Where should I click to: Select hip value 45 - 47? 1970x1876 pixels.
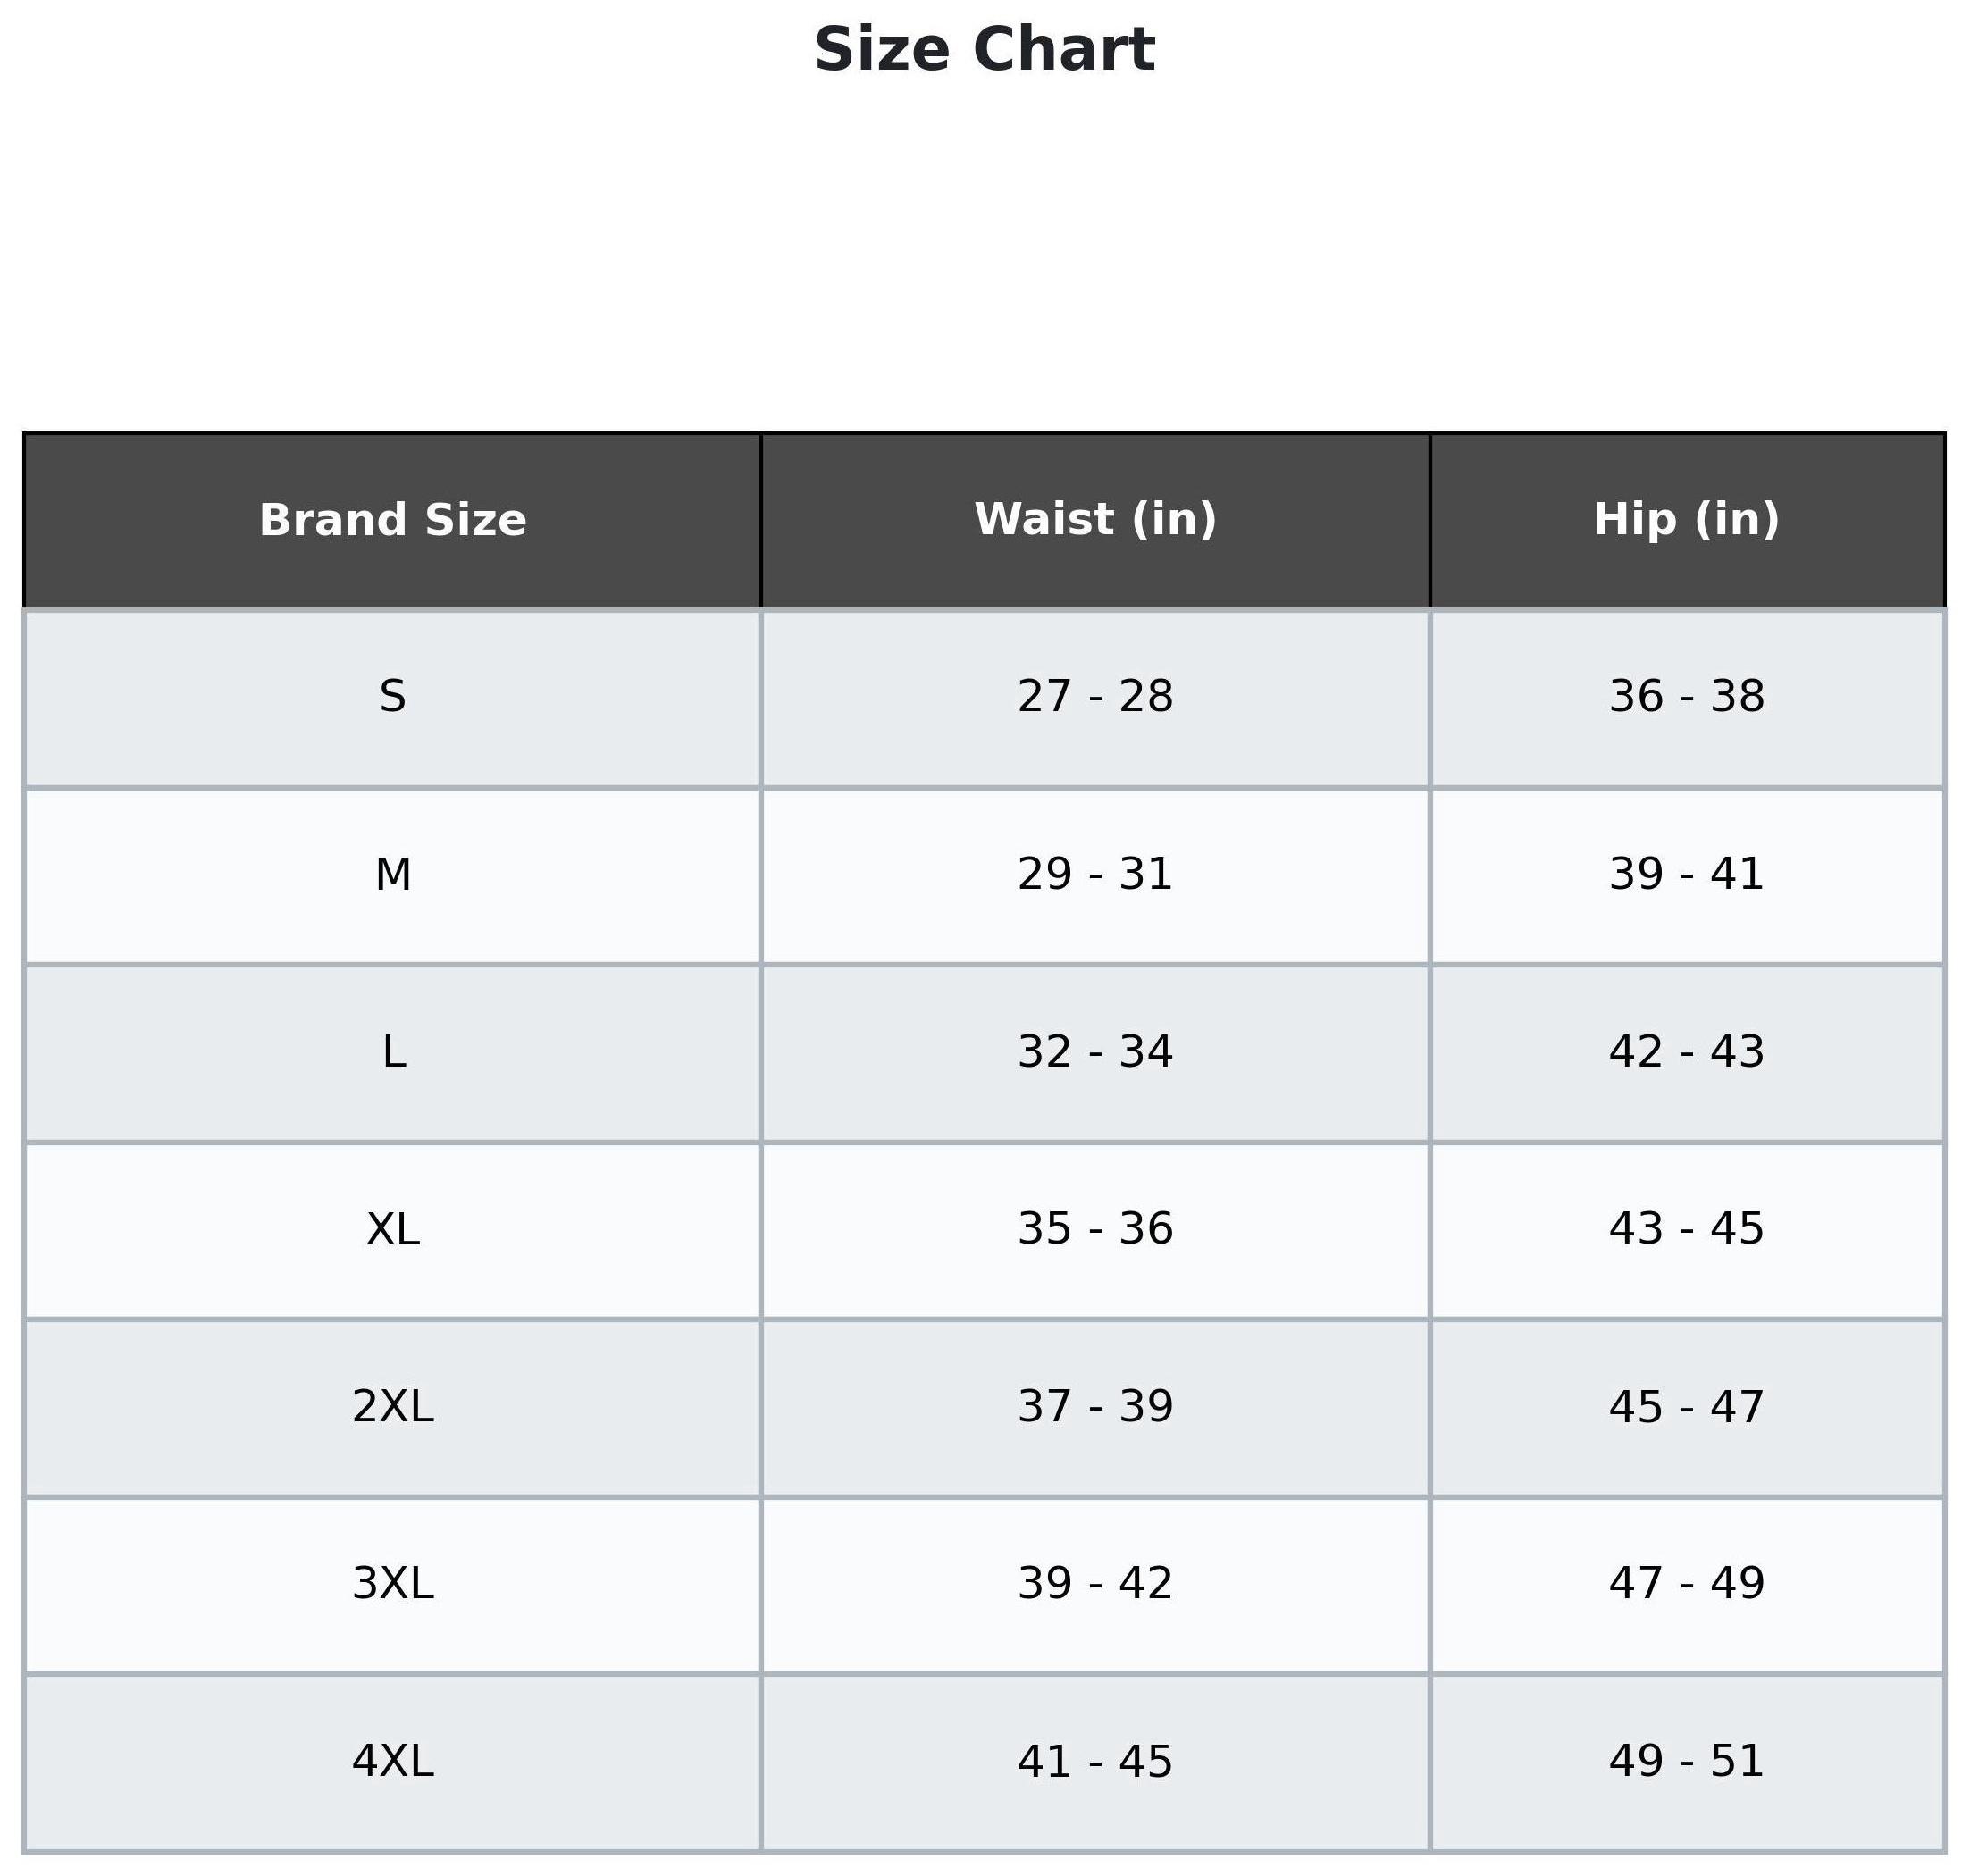pos(1686,1407)
